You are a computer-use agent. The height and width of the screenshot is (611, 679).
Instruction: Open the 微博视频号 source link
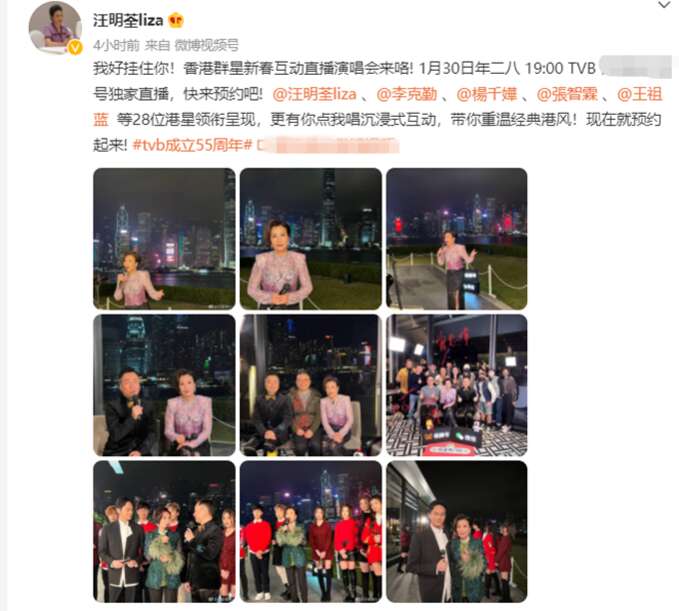pos(206,45)
